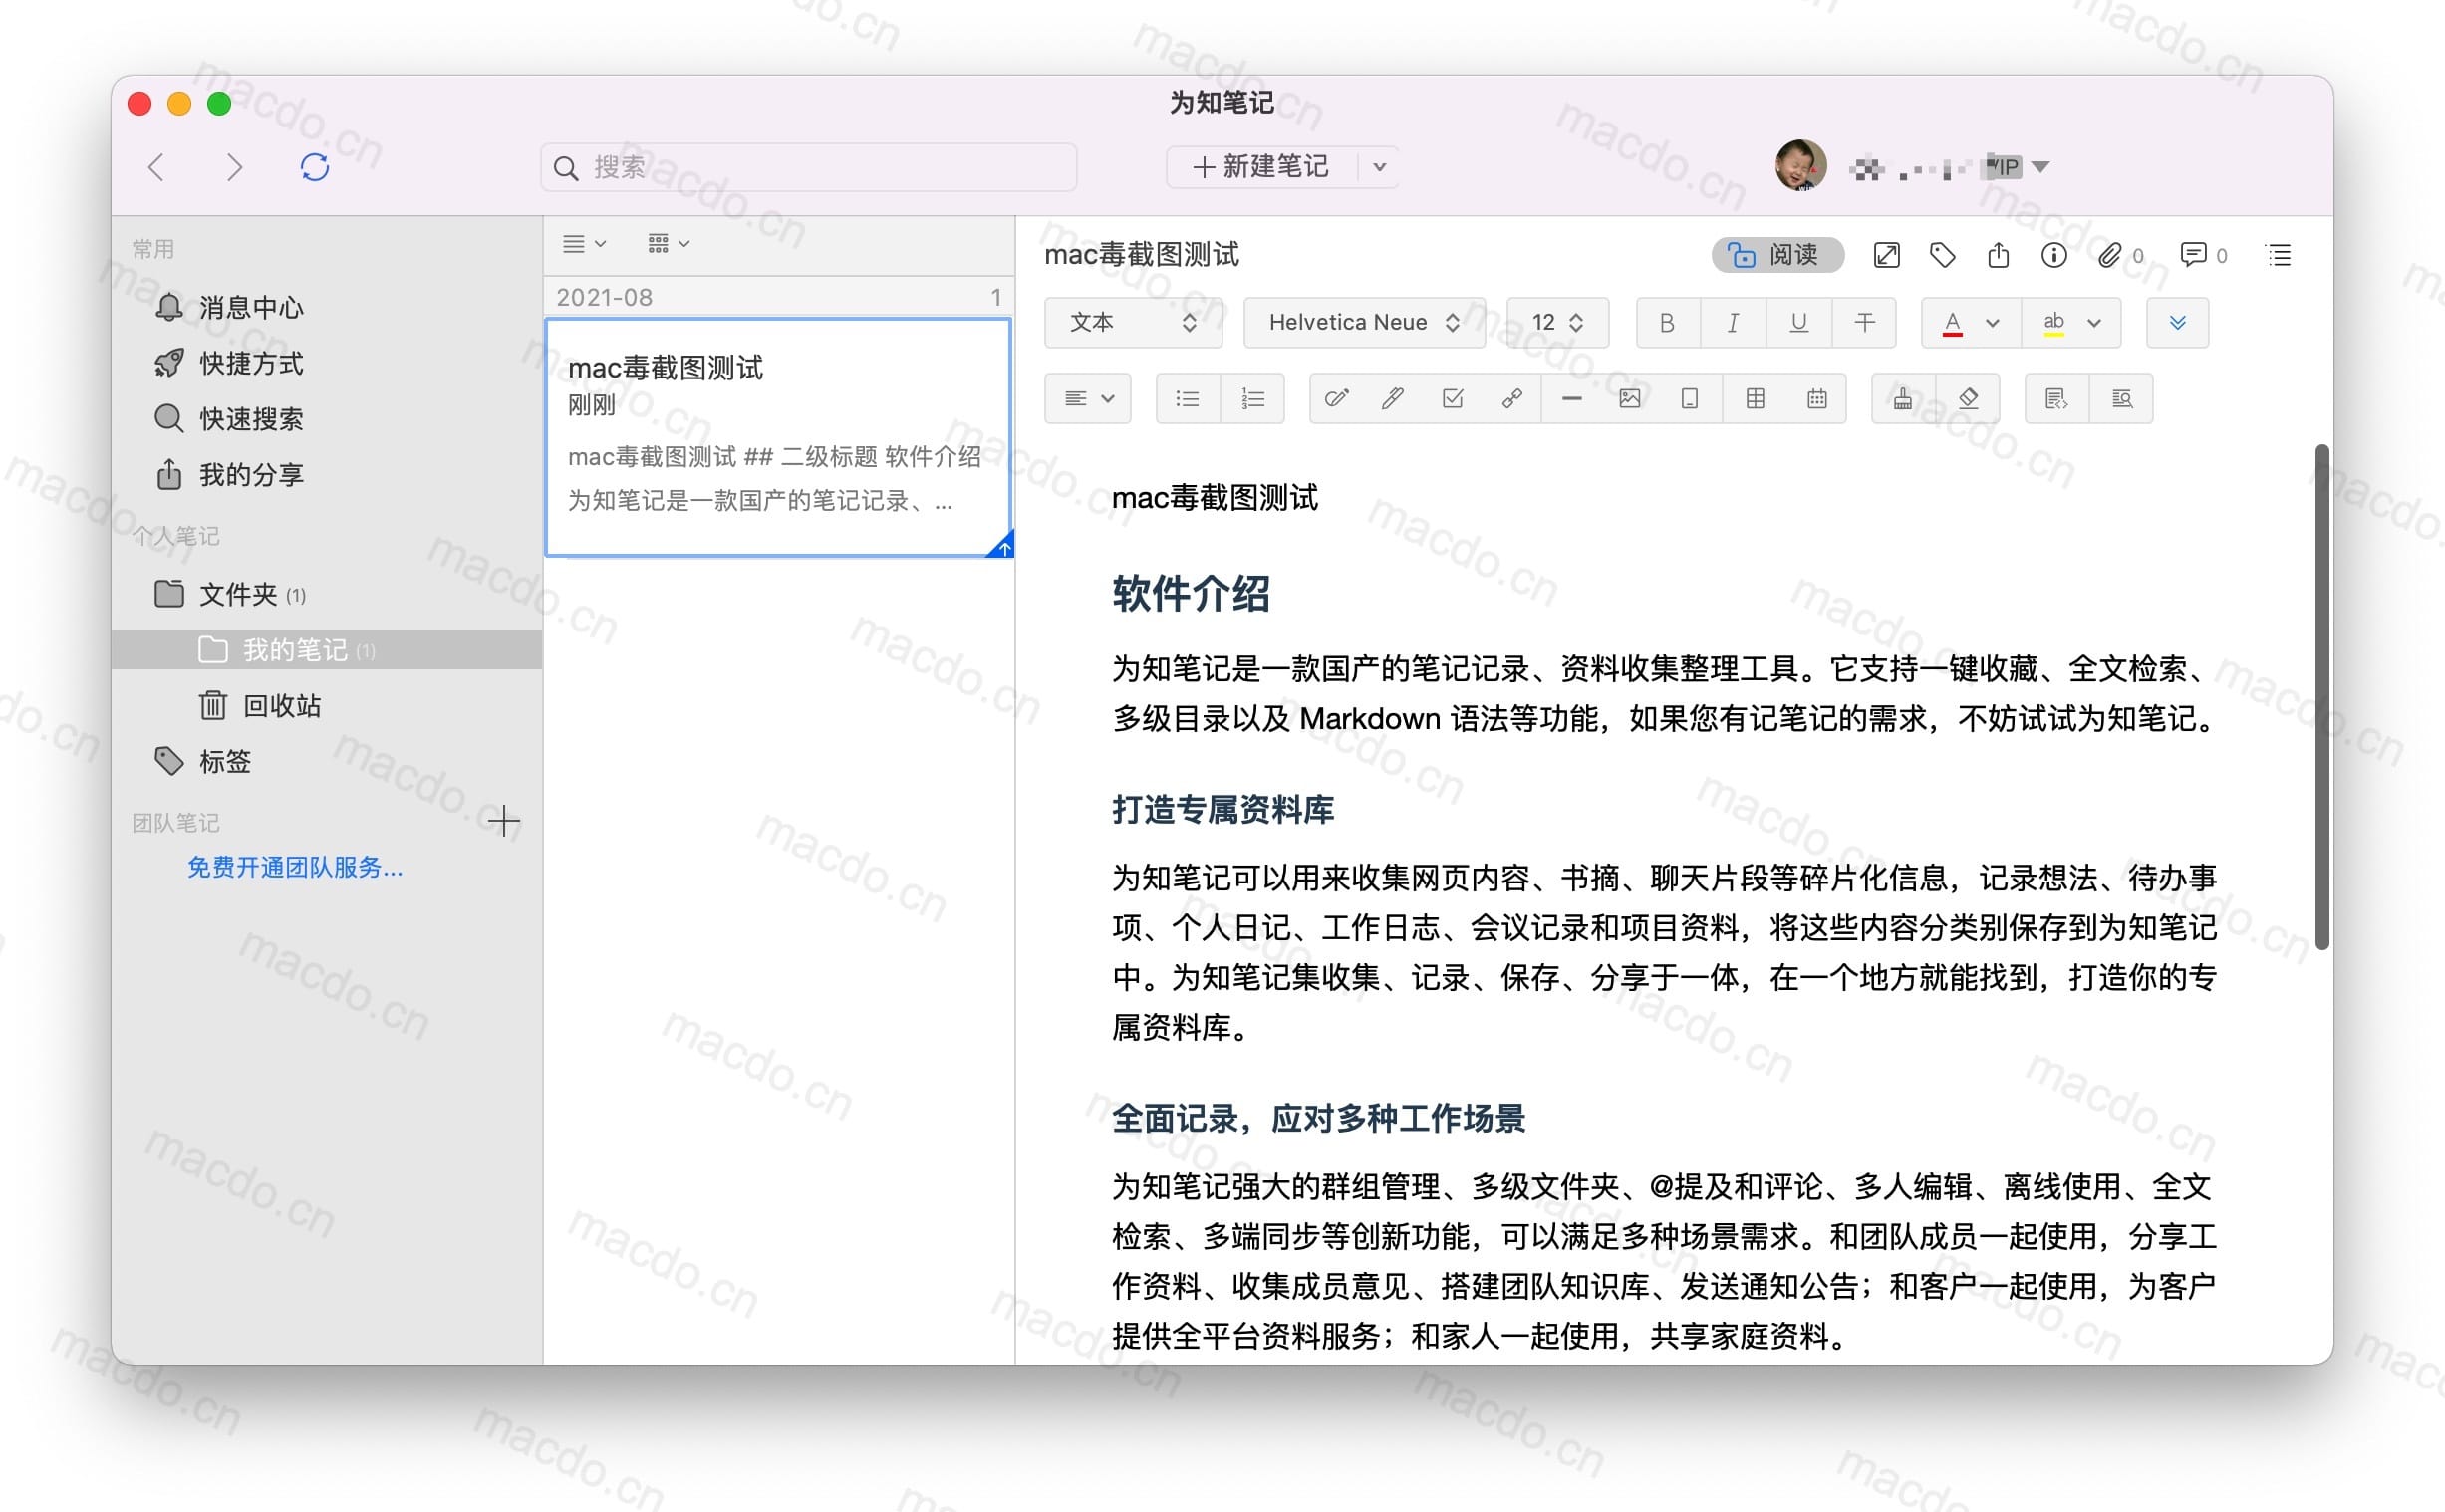Open the note in a separate window

[1886, 255]
